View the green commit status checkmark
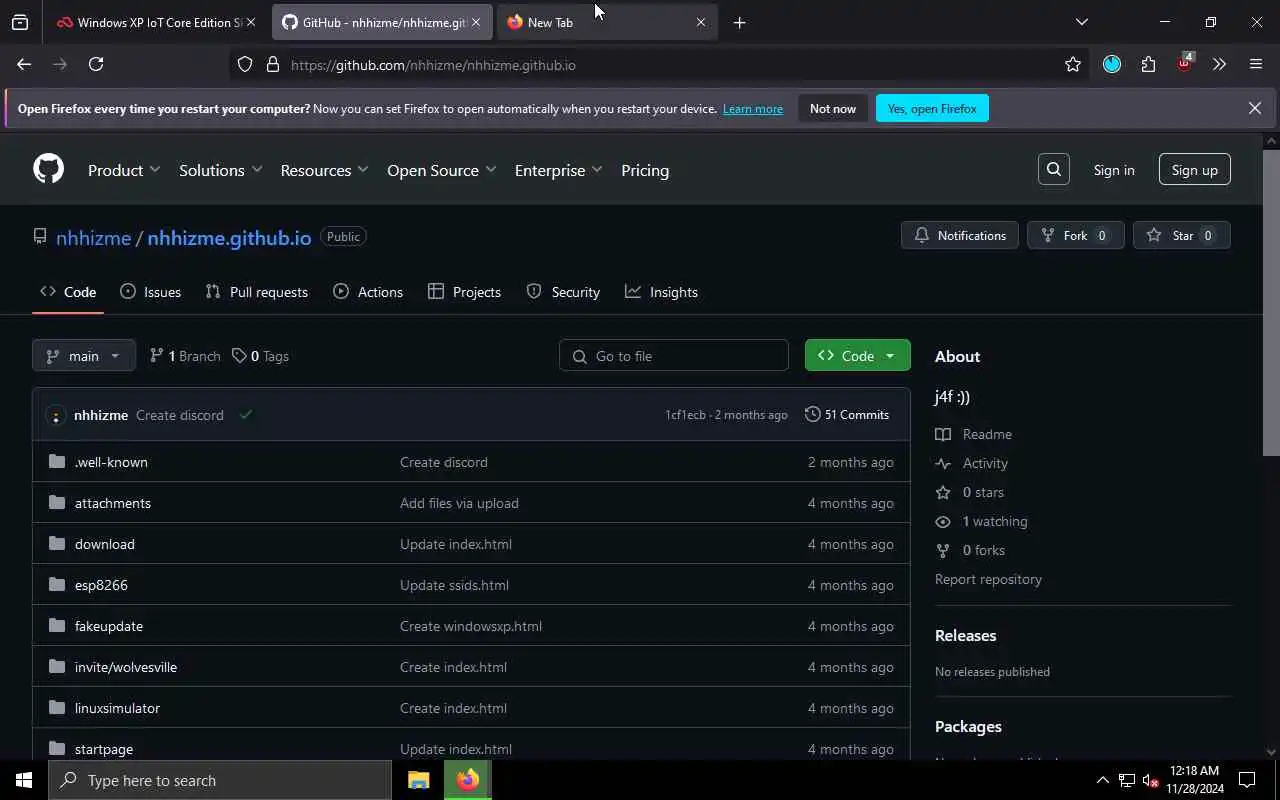 pos(246,414)
